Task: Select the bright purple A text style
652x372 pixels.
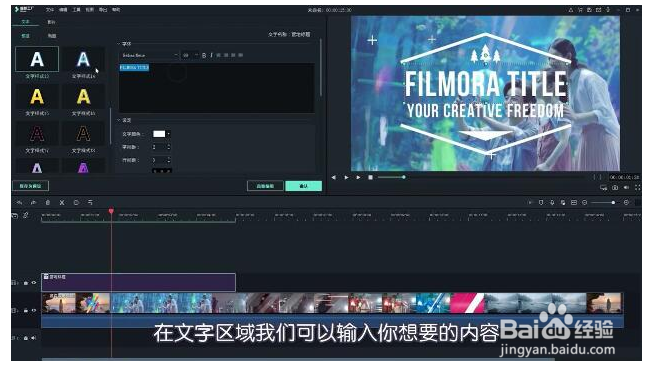Action: [83, 167]
